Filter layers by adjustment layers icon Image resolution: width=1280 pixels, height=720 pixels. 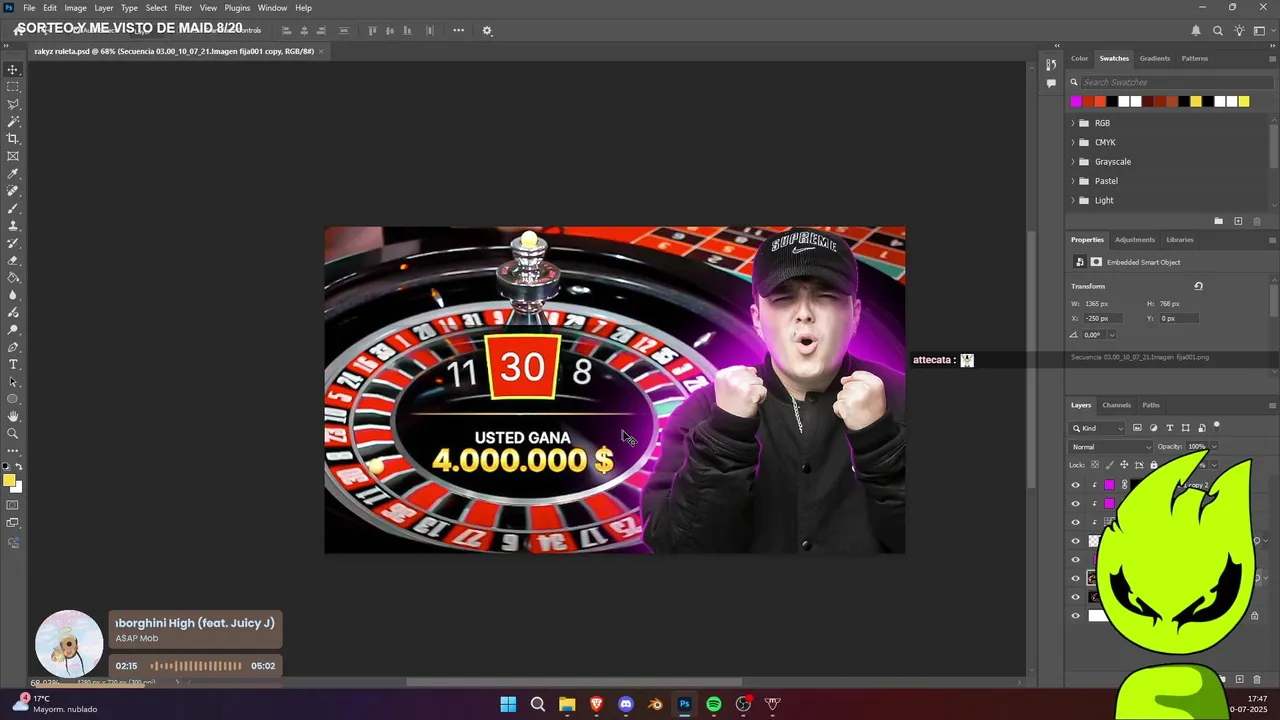[x=1153, y=428]
